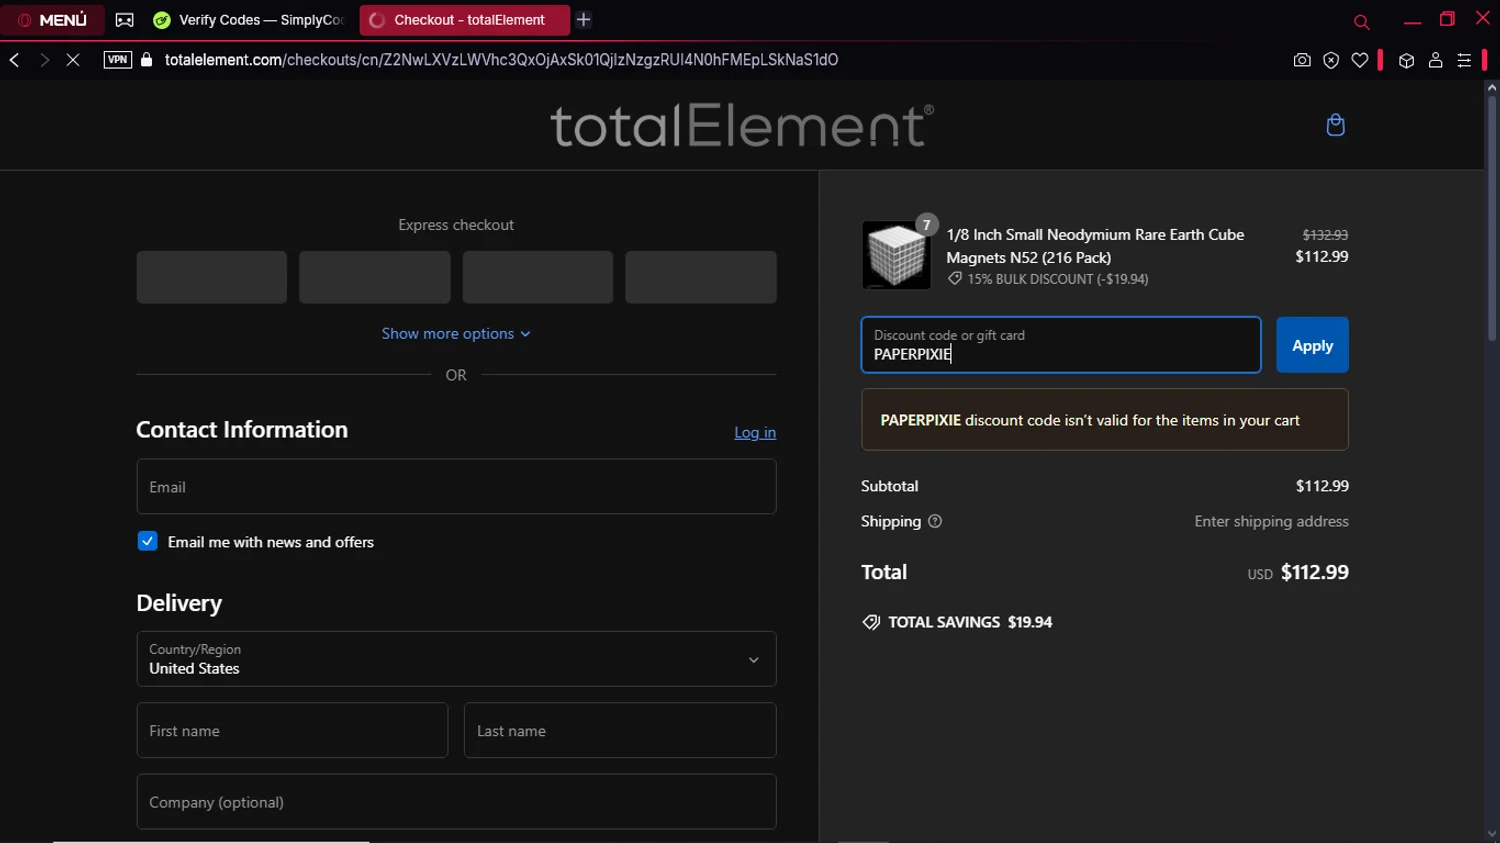View site security padlock info
Viewport: 1500px width, 843px height.
tap(147, 60)
